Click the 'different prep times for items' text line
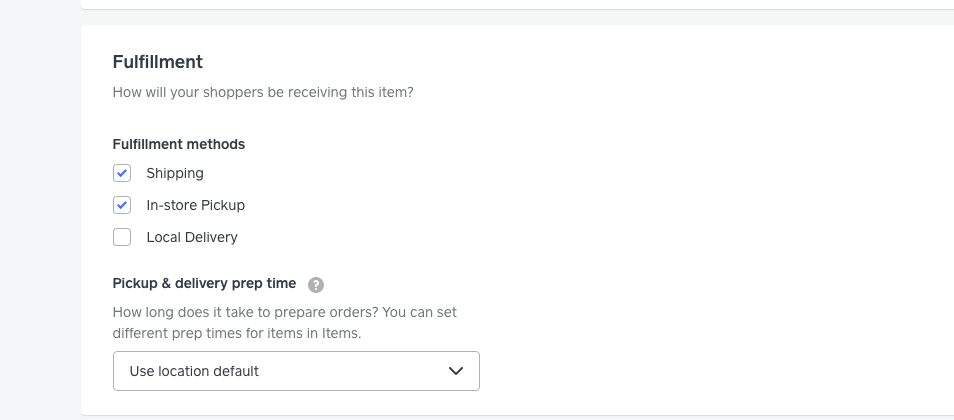Screen dimensions: 954x420 pyautogui.click(x=237, y=333)
